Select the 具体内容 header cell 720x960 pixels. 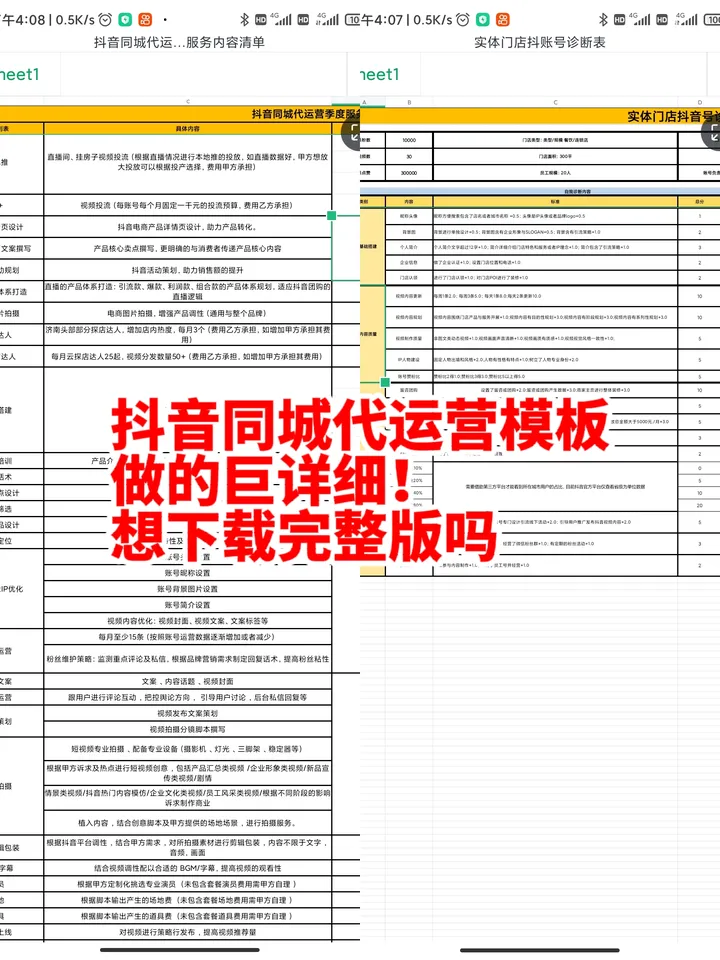coord(187,129)
